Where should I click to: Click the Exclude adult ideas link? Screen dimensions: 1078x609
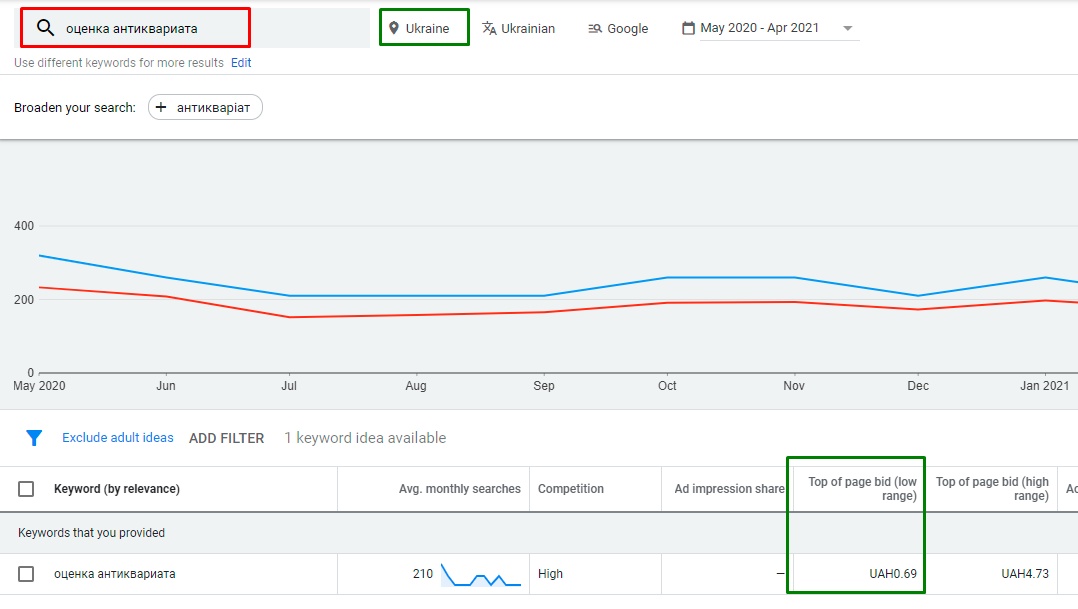point(117,438)
